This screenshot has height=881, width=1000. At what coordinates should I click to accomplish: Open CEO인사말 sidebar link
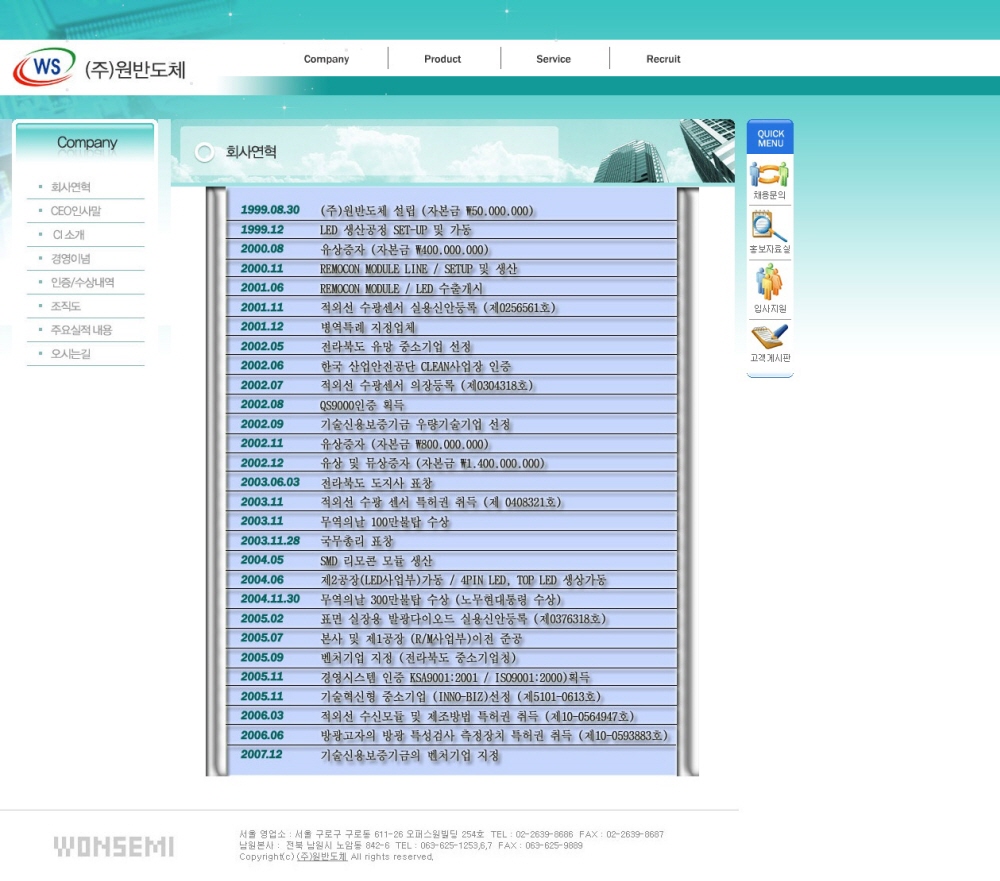[76, 211]
